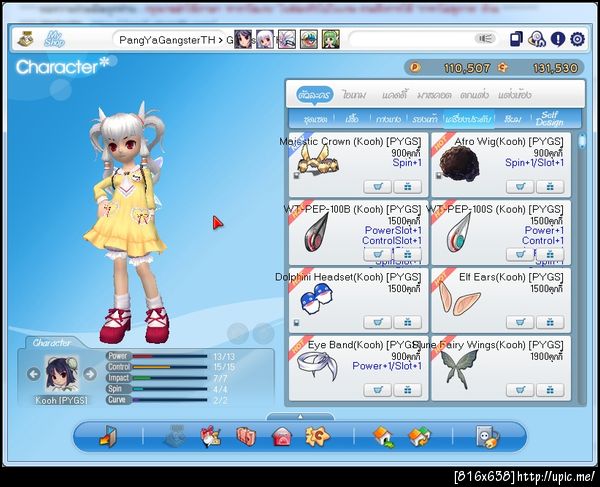600x487 pixels.
Task: Preview the Dolphini Headset thumbnail
Action: pyautogui.click(x=316, y=298)
